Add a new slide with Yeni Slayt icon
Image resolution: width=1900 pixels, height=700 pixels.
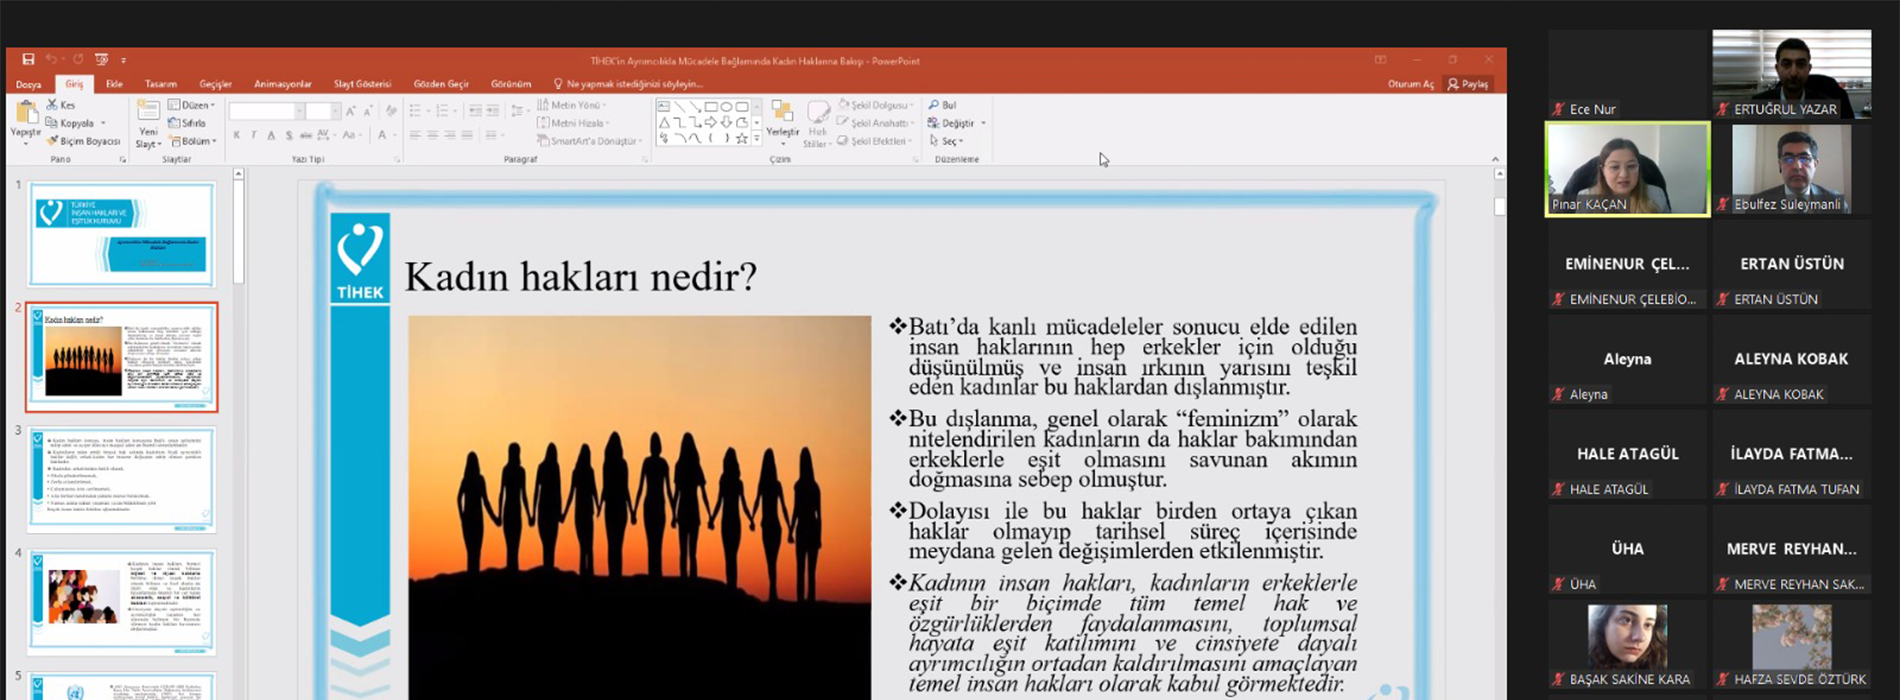(148, 111)
